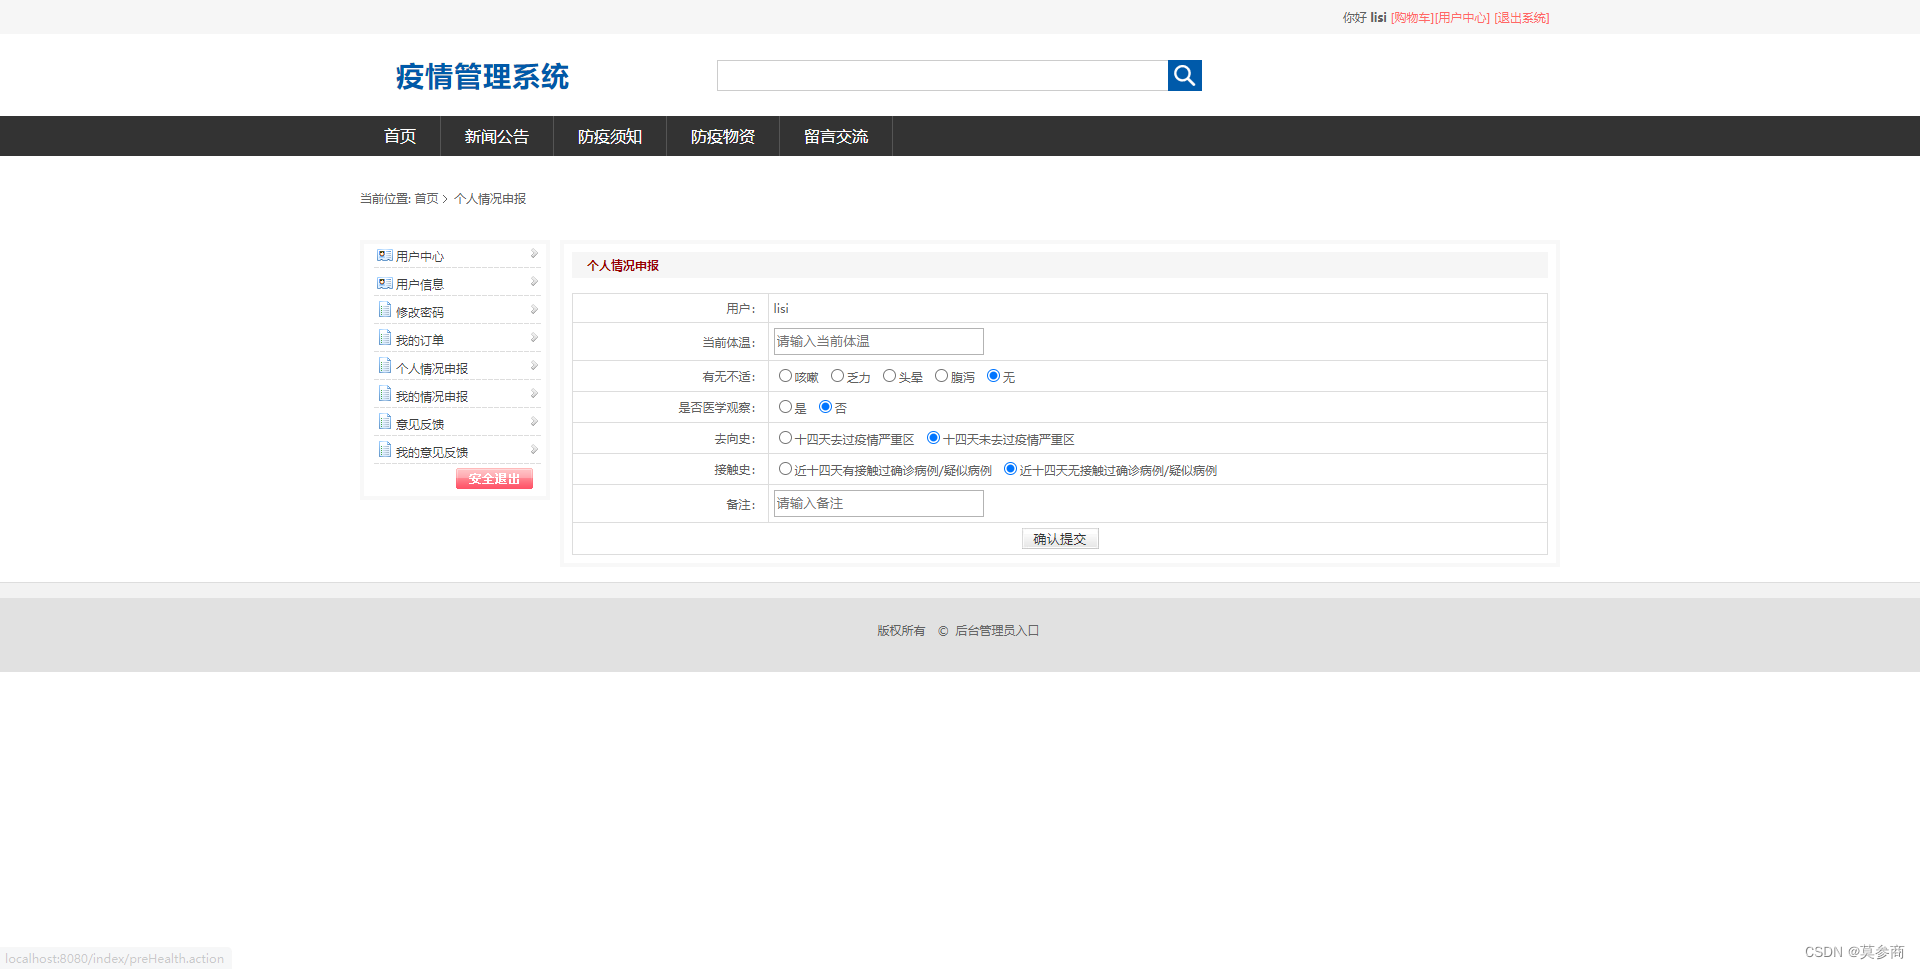Open the 留言交流 navigation tab
The width and height of the screenshot is (1920, 969).
(836, 136)
